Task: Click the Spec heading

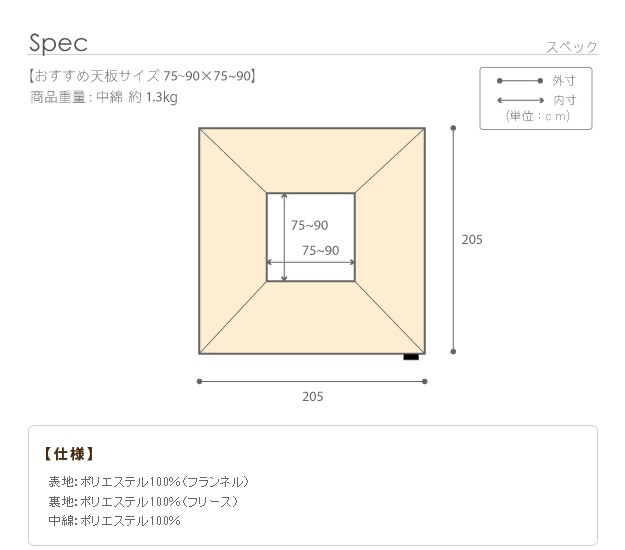Action: point(59,43)
